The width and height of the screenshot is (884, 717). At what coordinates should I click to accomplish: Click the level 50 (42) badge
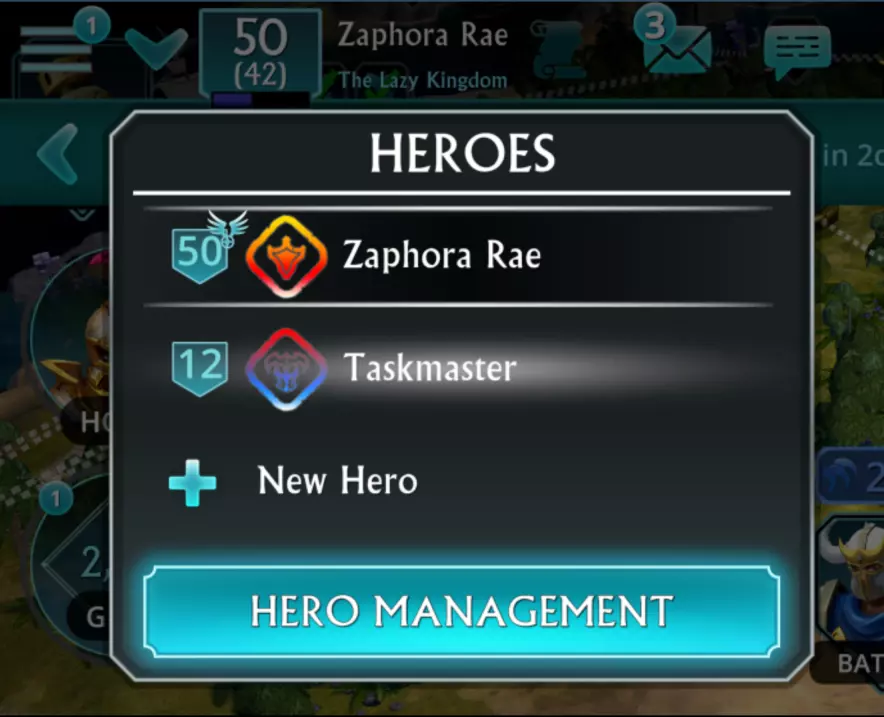(x=260, y=52)
